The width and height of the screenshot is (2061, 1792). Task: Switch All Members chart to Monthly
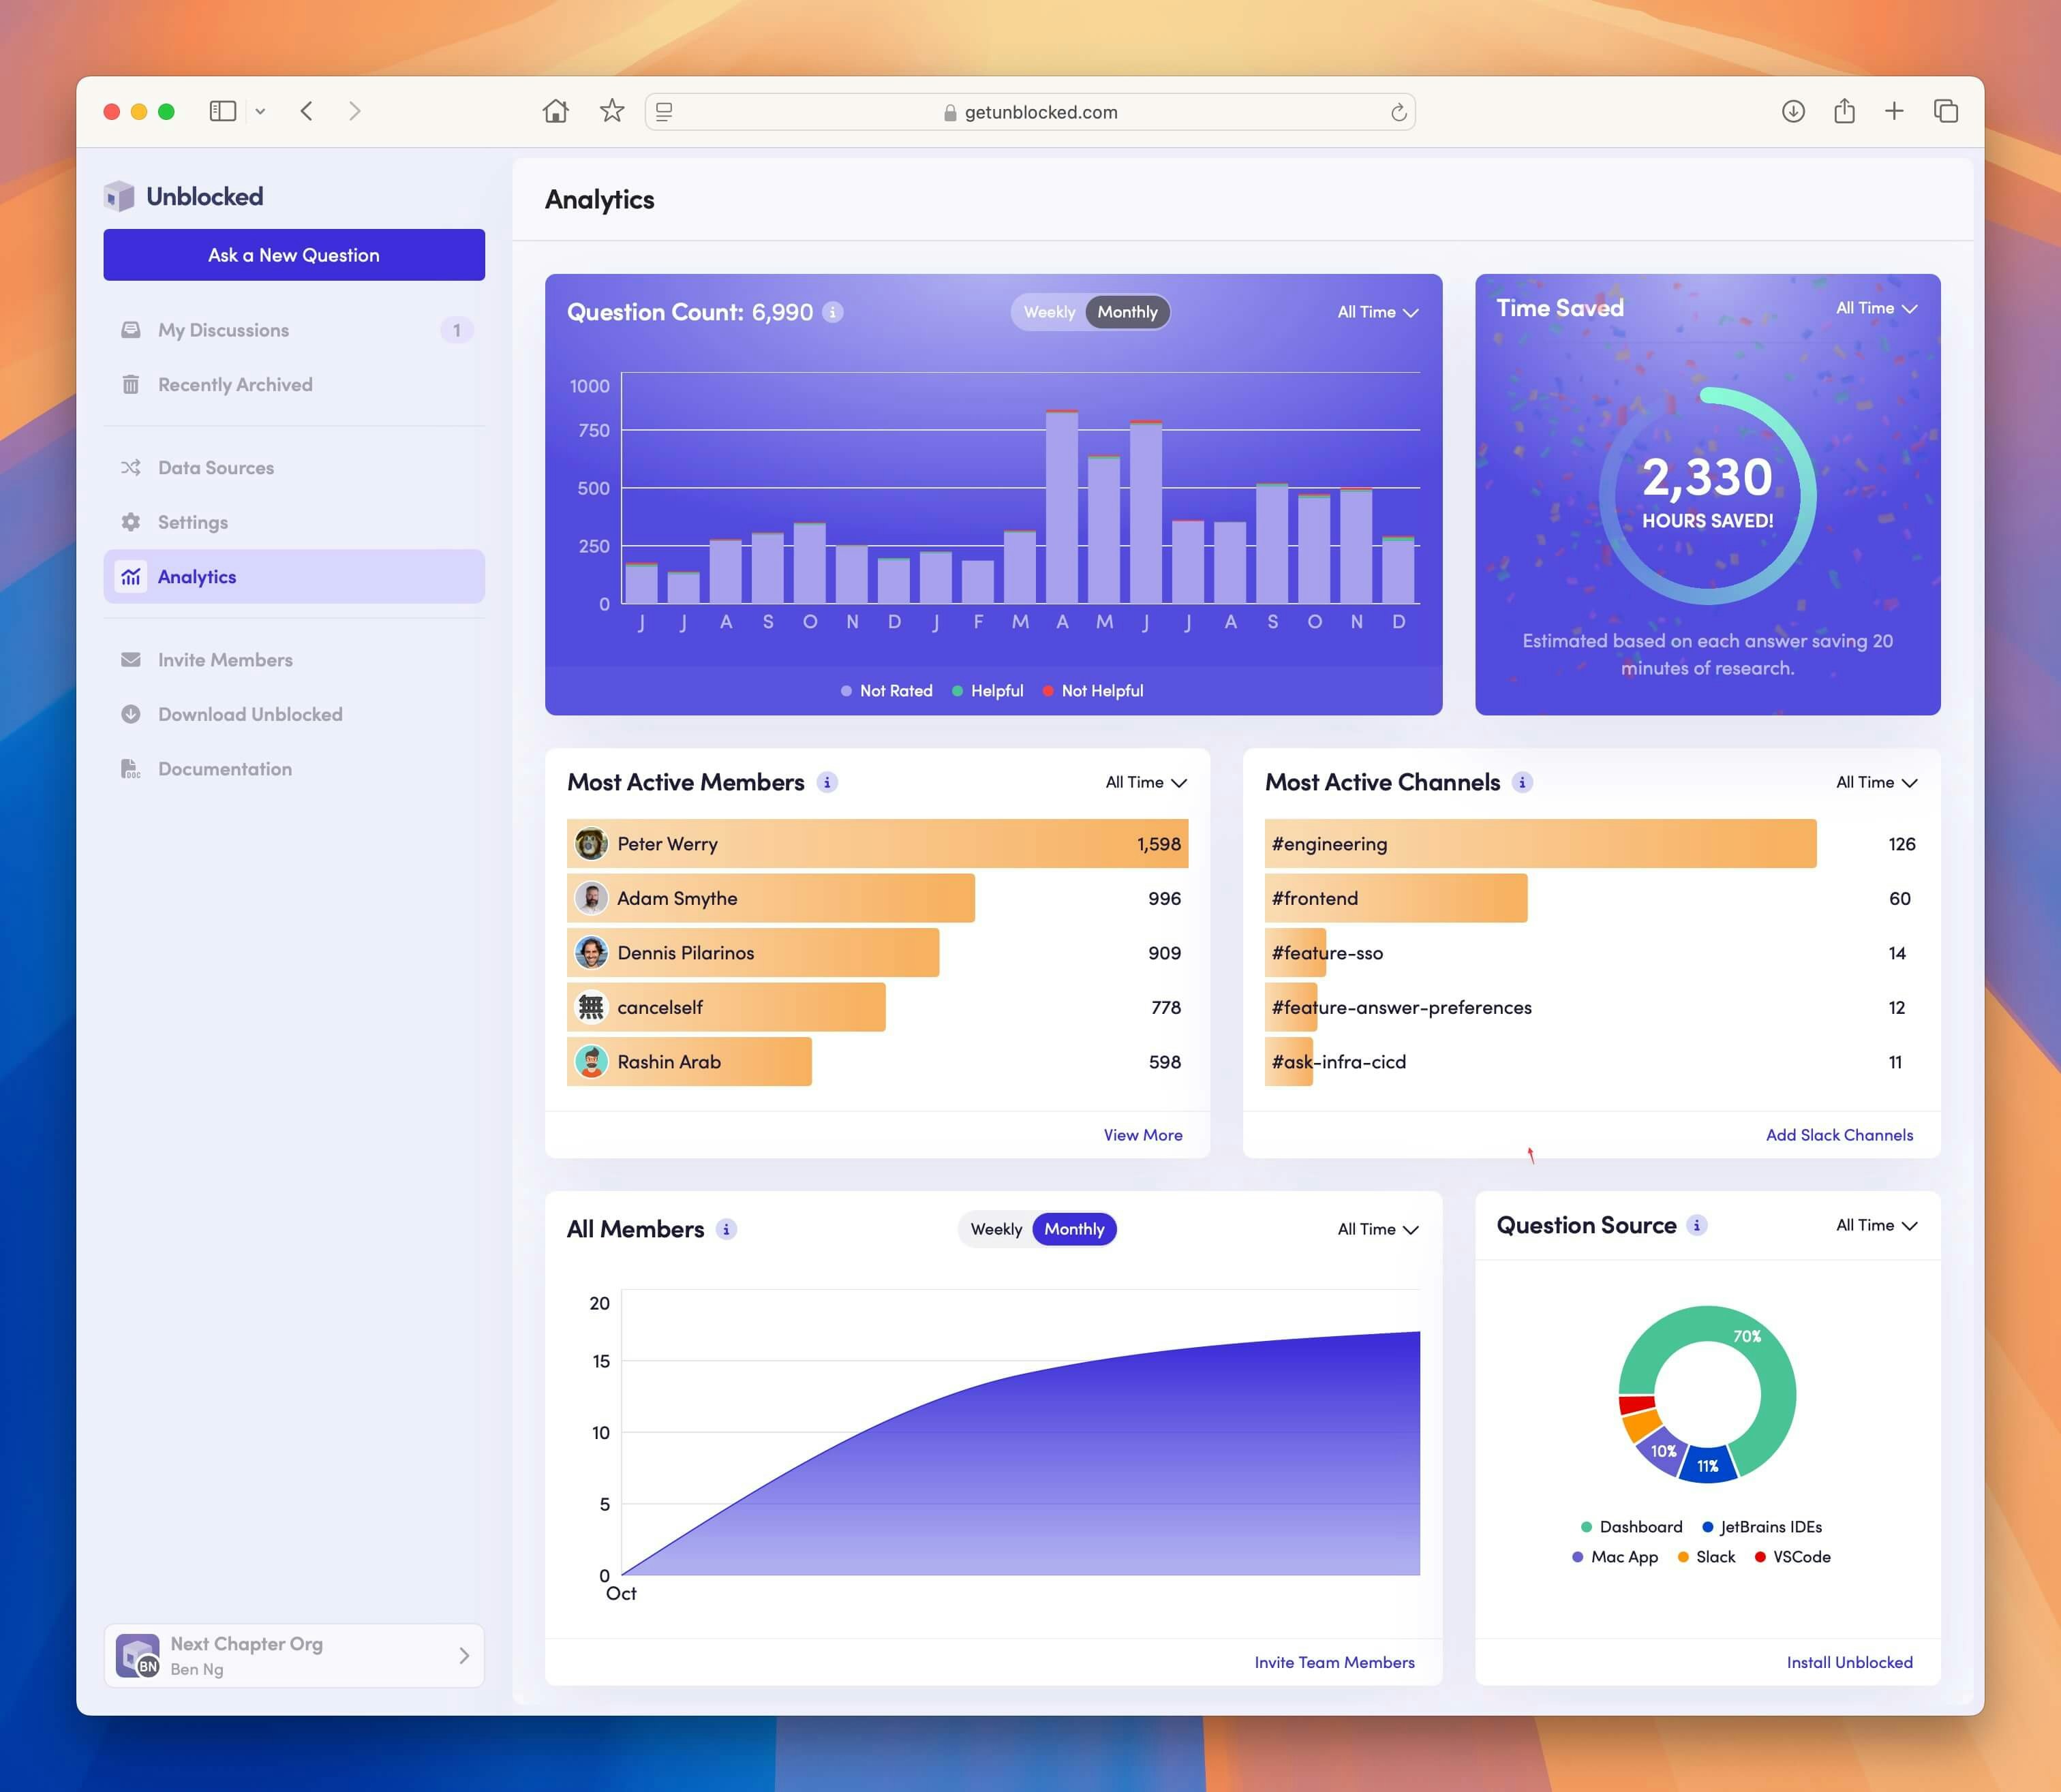pyautogui.click(x=1074, y=1229)
